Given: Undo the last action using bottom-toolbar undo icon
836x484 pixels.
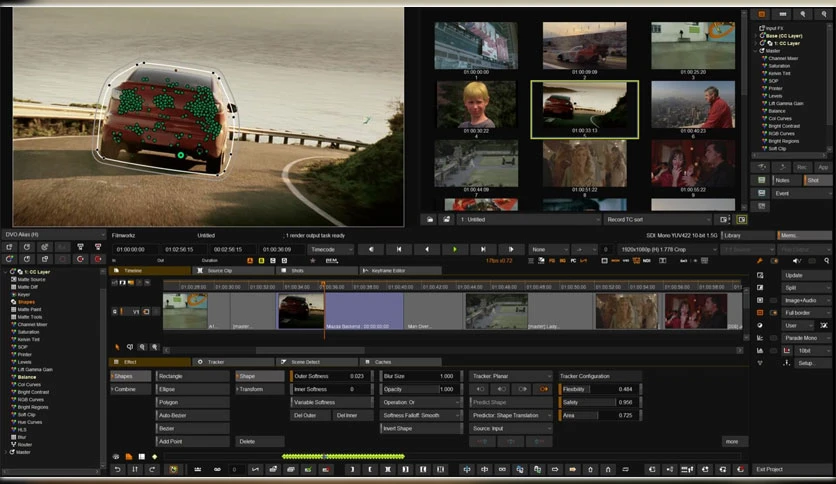Looking at the screenshot, I should 117,469.
